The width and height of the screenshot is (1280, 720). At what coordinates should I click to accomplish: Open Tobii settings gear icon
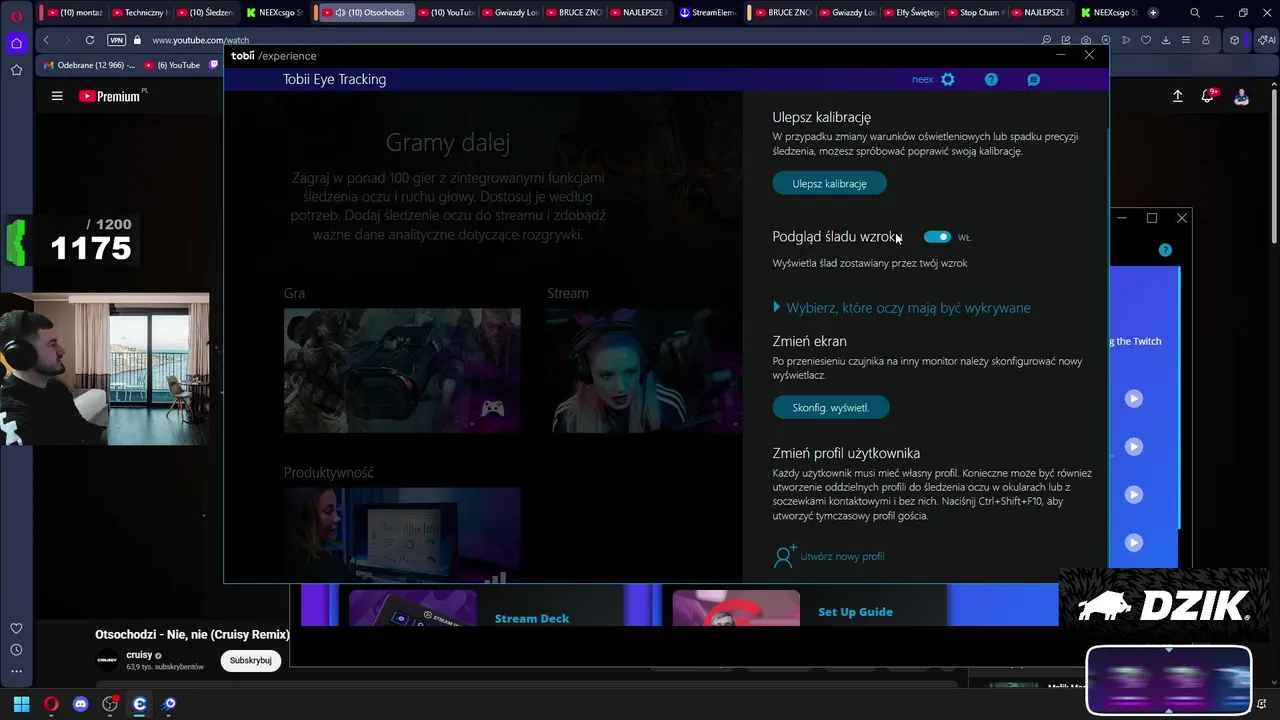point(948,80)
